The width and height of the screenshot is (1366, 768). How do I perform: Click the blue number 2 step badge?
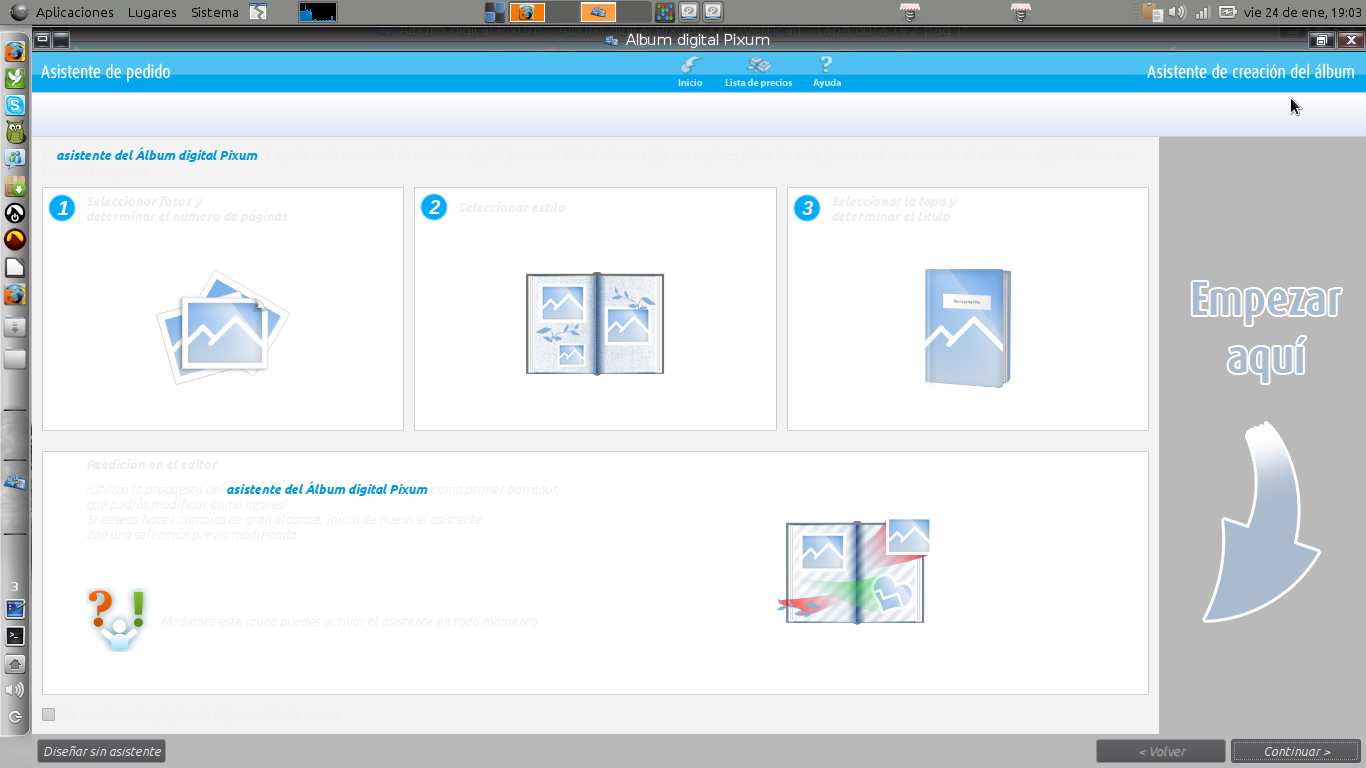[x=434, y=207]
